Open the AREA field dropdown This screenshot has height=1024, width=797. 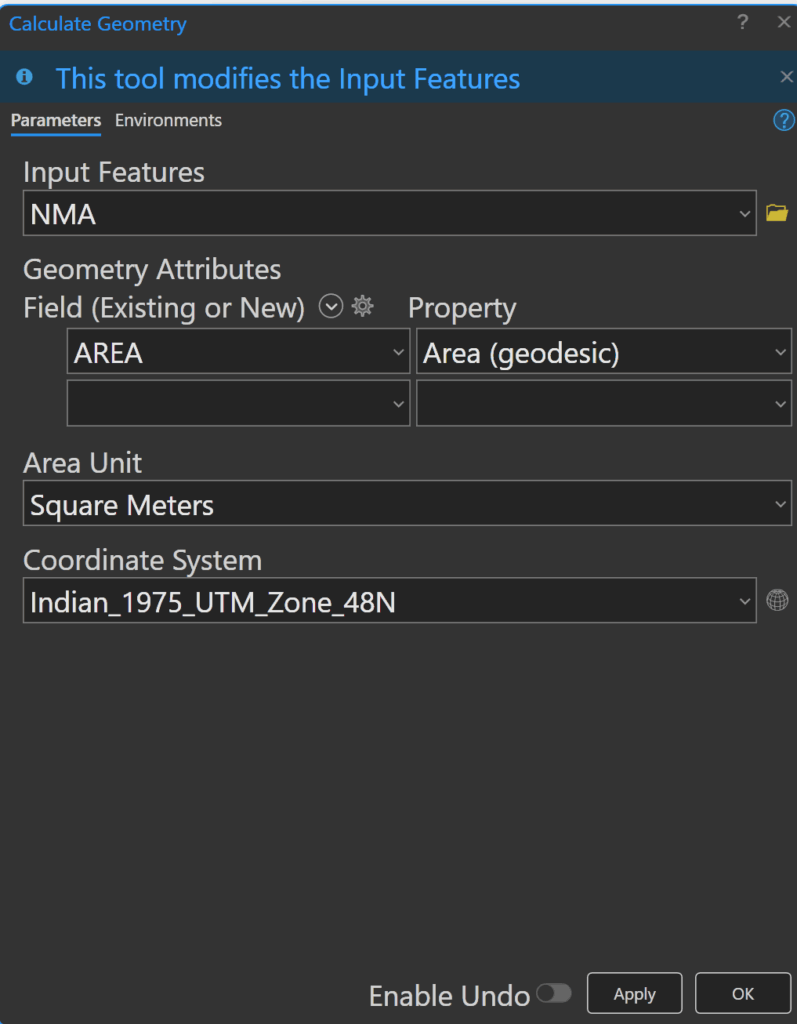pyautogui.click(x=398, y=353)
